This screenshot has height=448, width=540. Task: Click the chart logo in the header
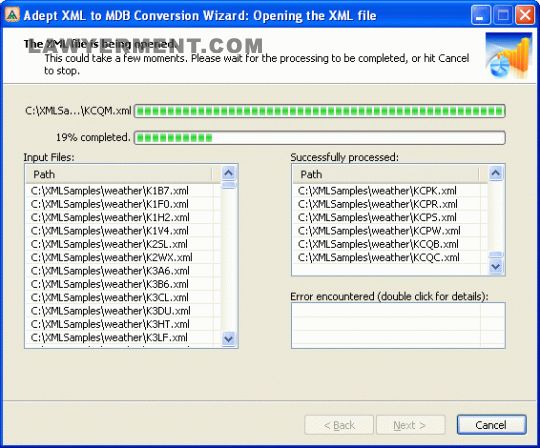click(x=509, y=55)
